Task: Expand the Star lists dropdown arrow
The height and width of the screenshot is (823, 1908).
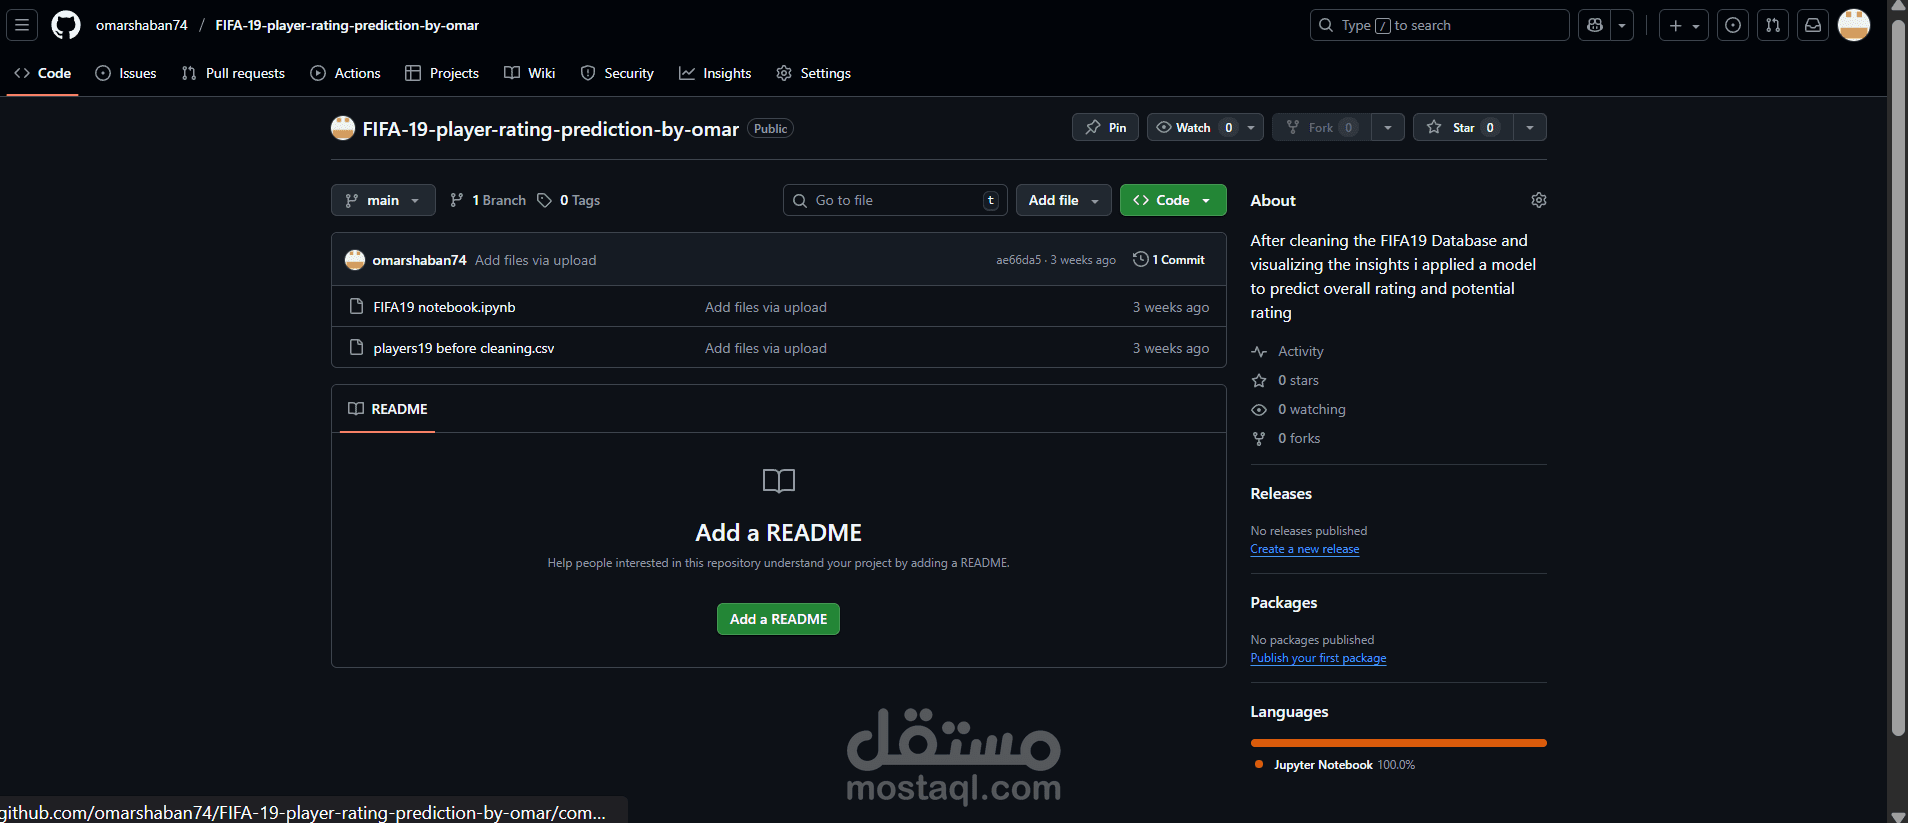Action: (x=1530, y=127)
